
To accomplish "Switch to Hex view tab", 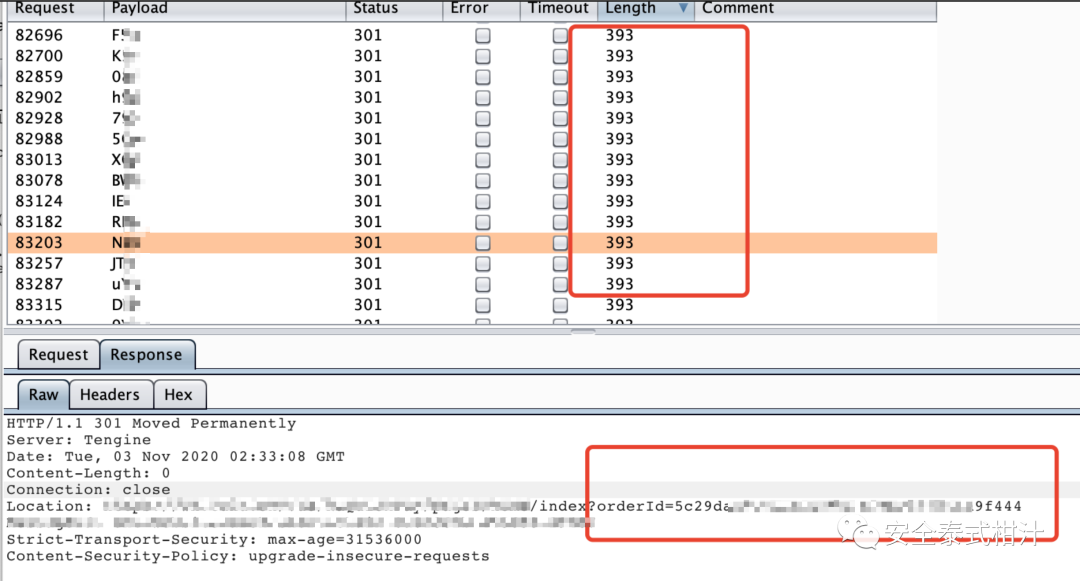I will tap(178, 395).
